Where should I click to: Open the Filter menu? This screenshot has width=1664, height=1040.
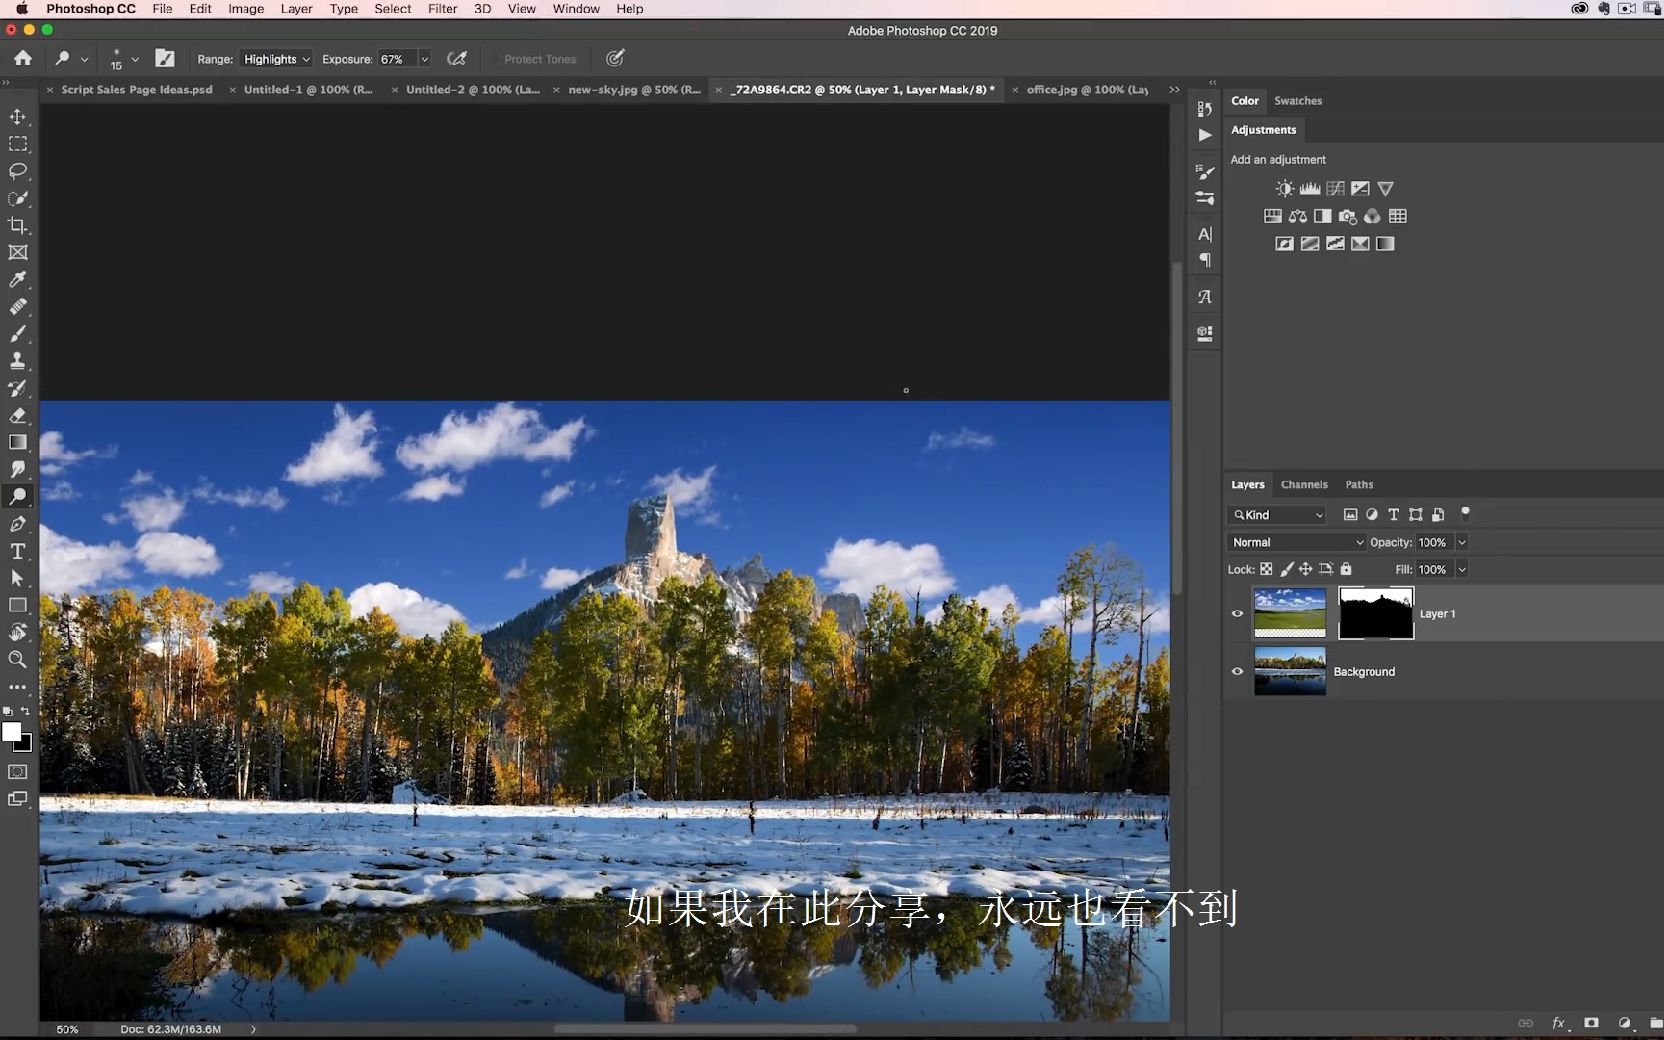(442, 9)
